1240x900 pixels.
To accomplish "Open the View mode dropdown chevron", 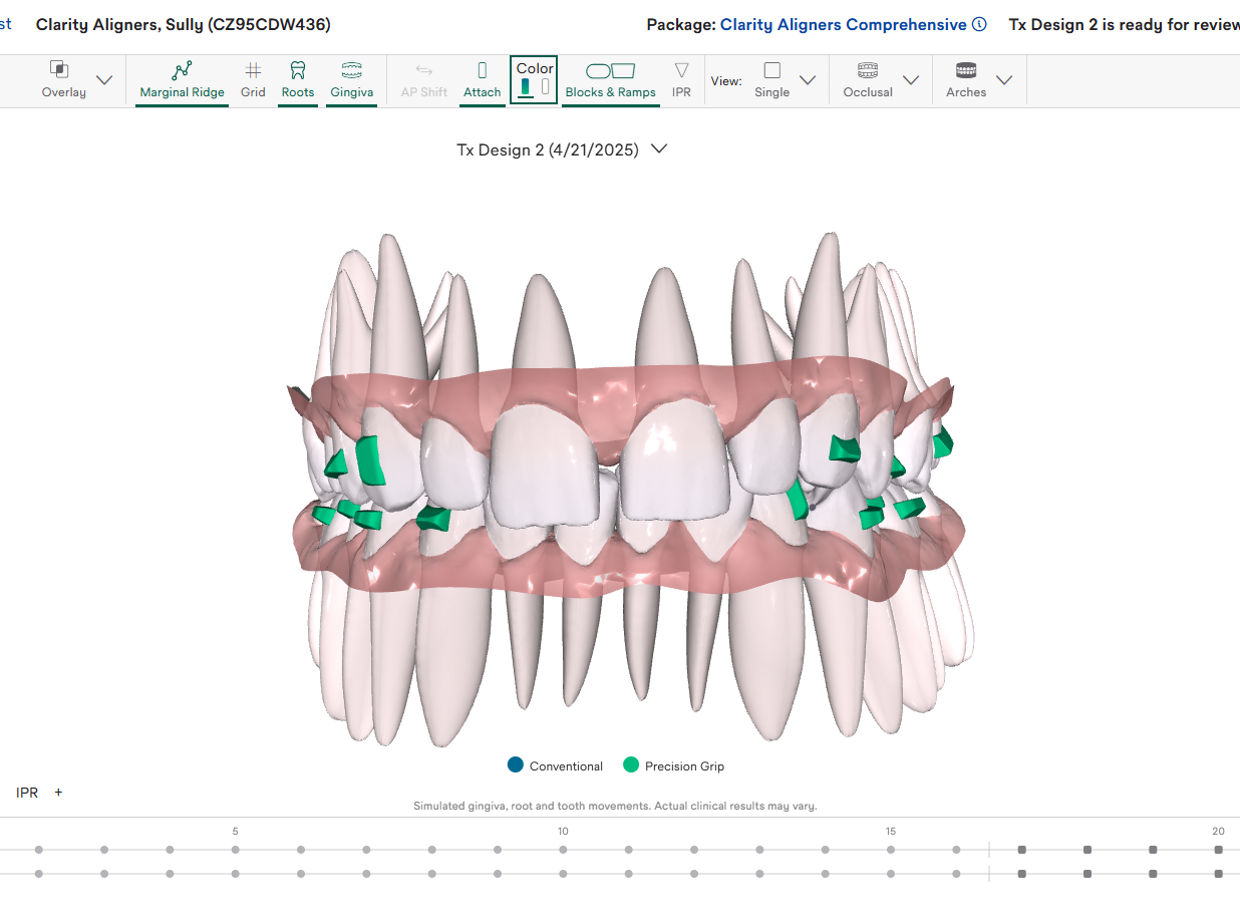I will coord(808,80).
